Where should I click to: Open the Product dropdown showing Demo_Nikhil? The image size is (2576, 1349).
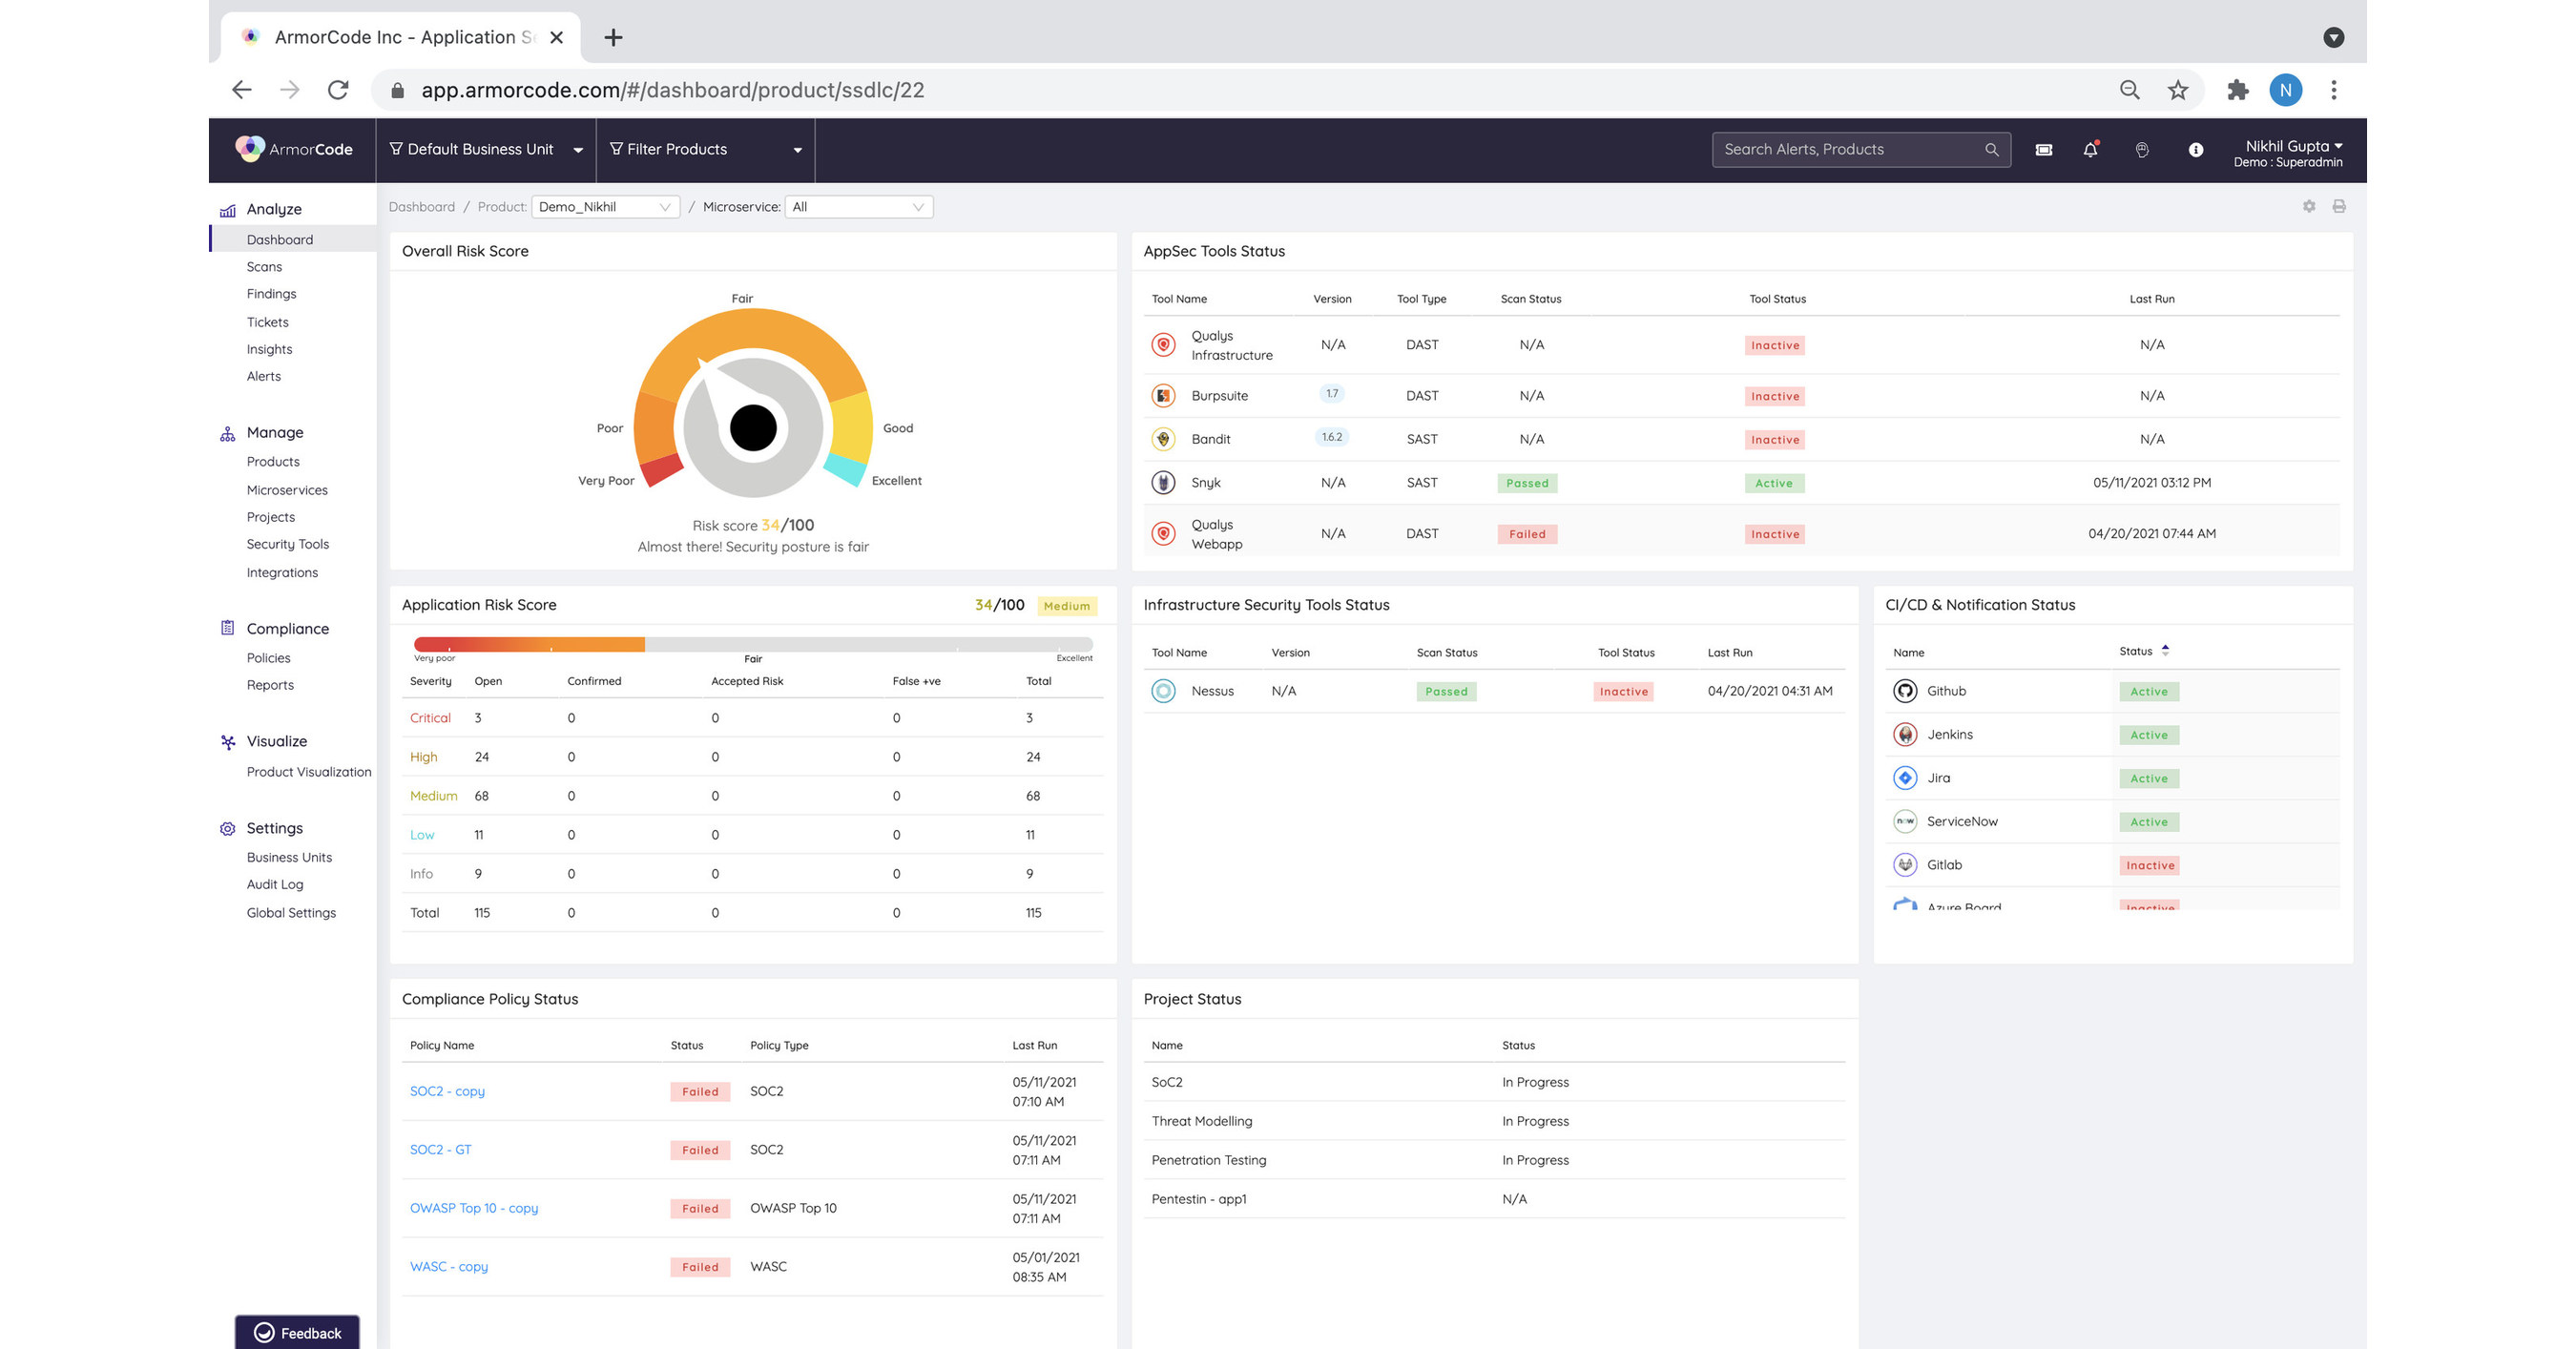(x=604, y=207)
